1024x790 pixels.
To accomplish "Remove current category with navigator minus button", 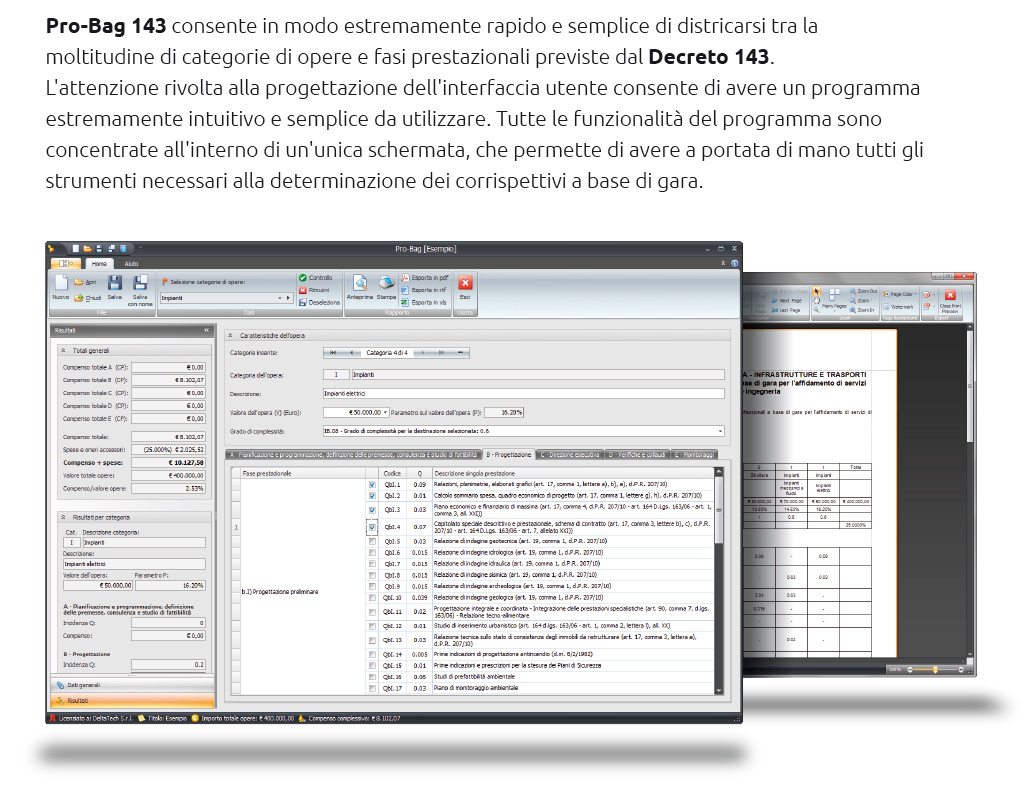I will point(460,353).
